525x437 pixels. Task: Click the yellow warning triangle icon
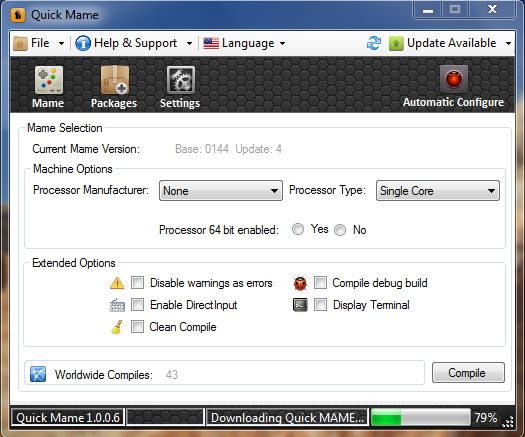click(x=117, y=283)
